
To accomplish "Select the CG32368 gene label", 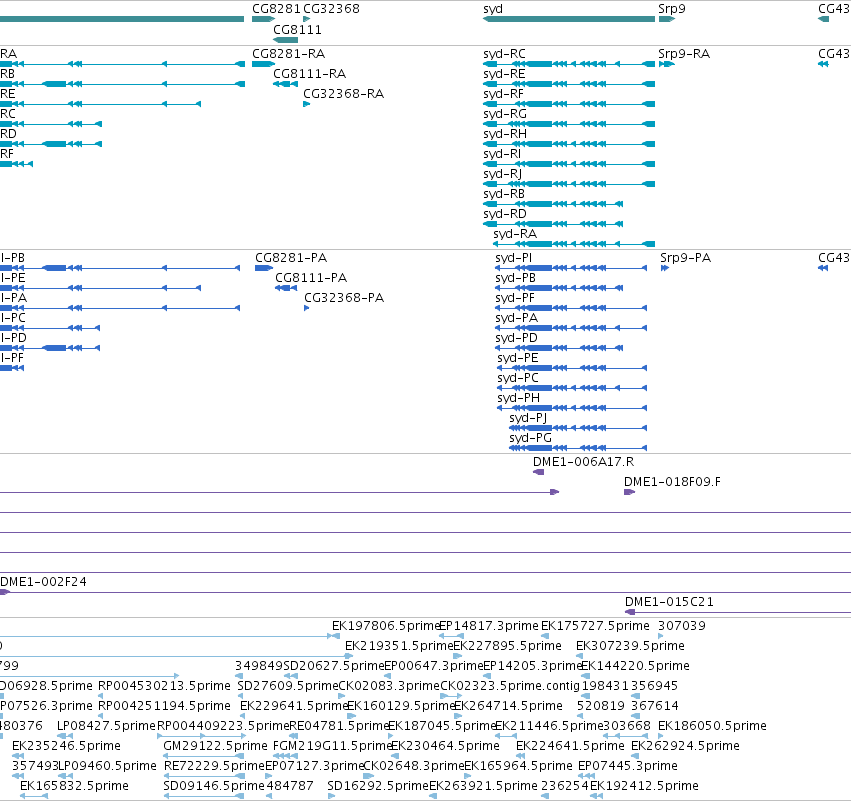I will (331, 9).
